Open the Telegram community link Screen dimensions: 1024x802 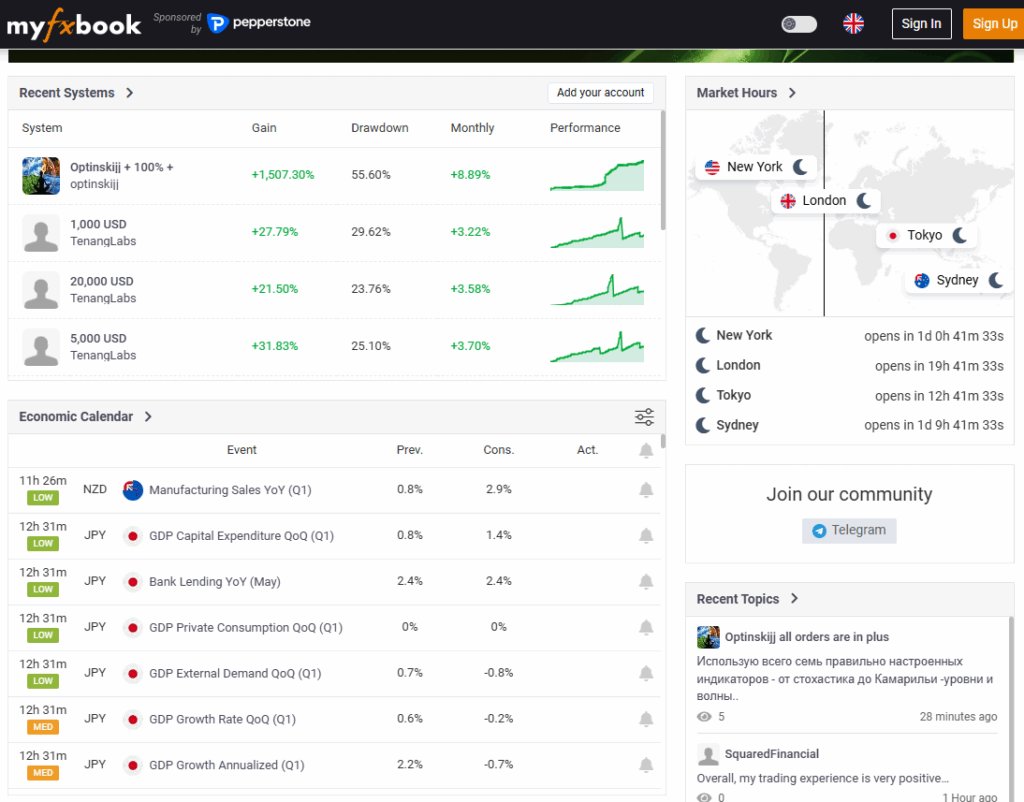tap(849, 530)
